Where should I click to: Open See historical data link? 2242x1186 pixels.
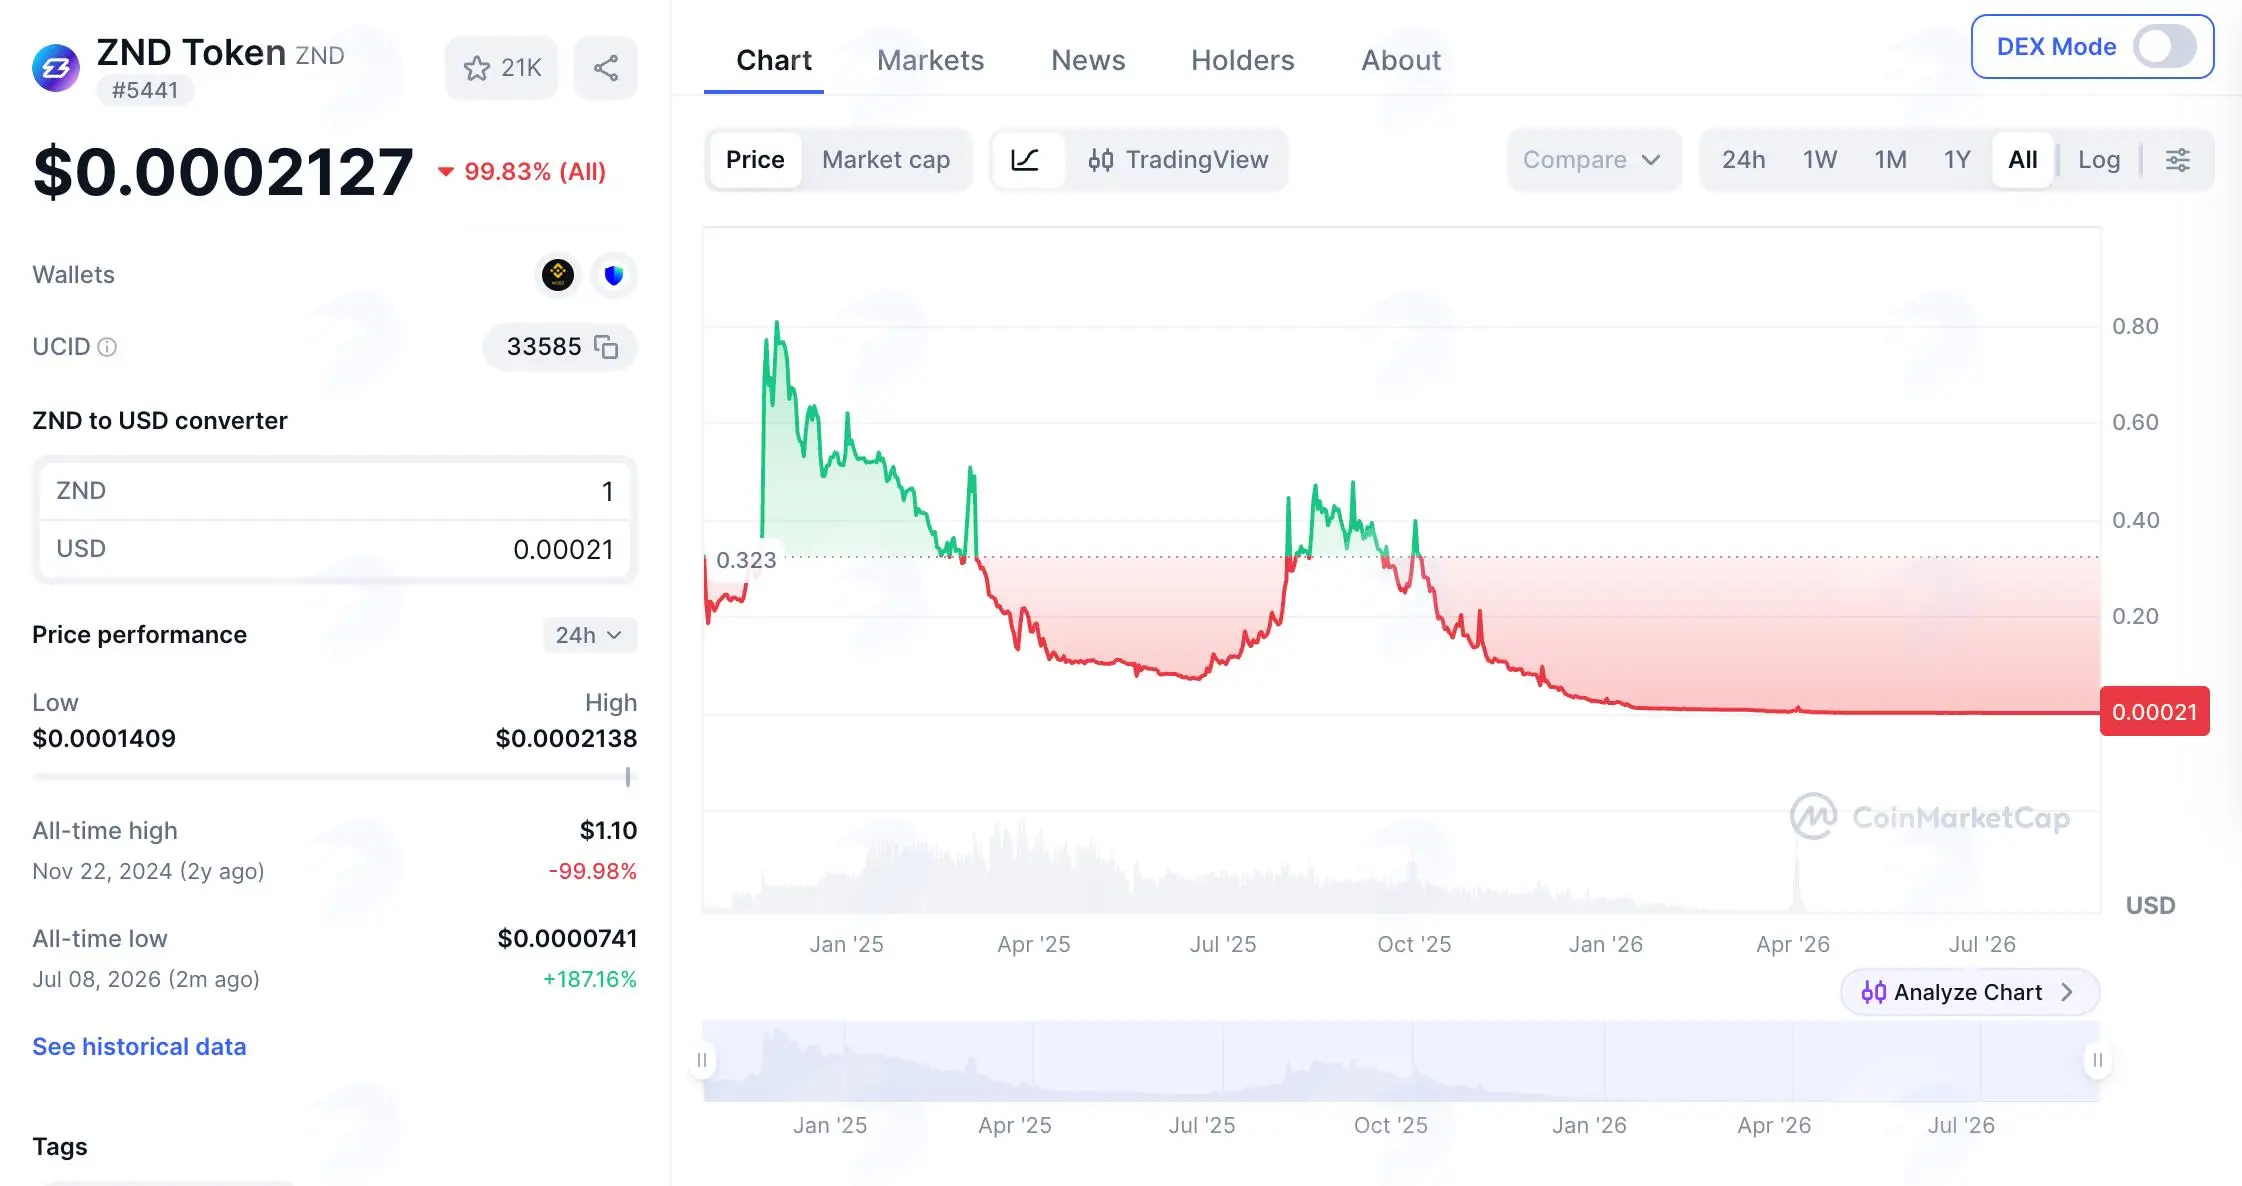click(x=139, y=1047)
